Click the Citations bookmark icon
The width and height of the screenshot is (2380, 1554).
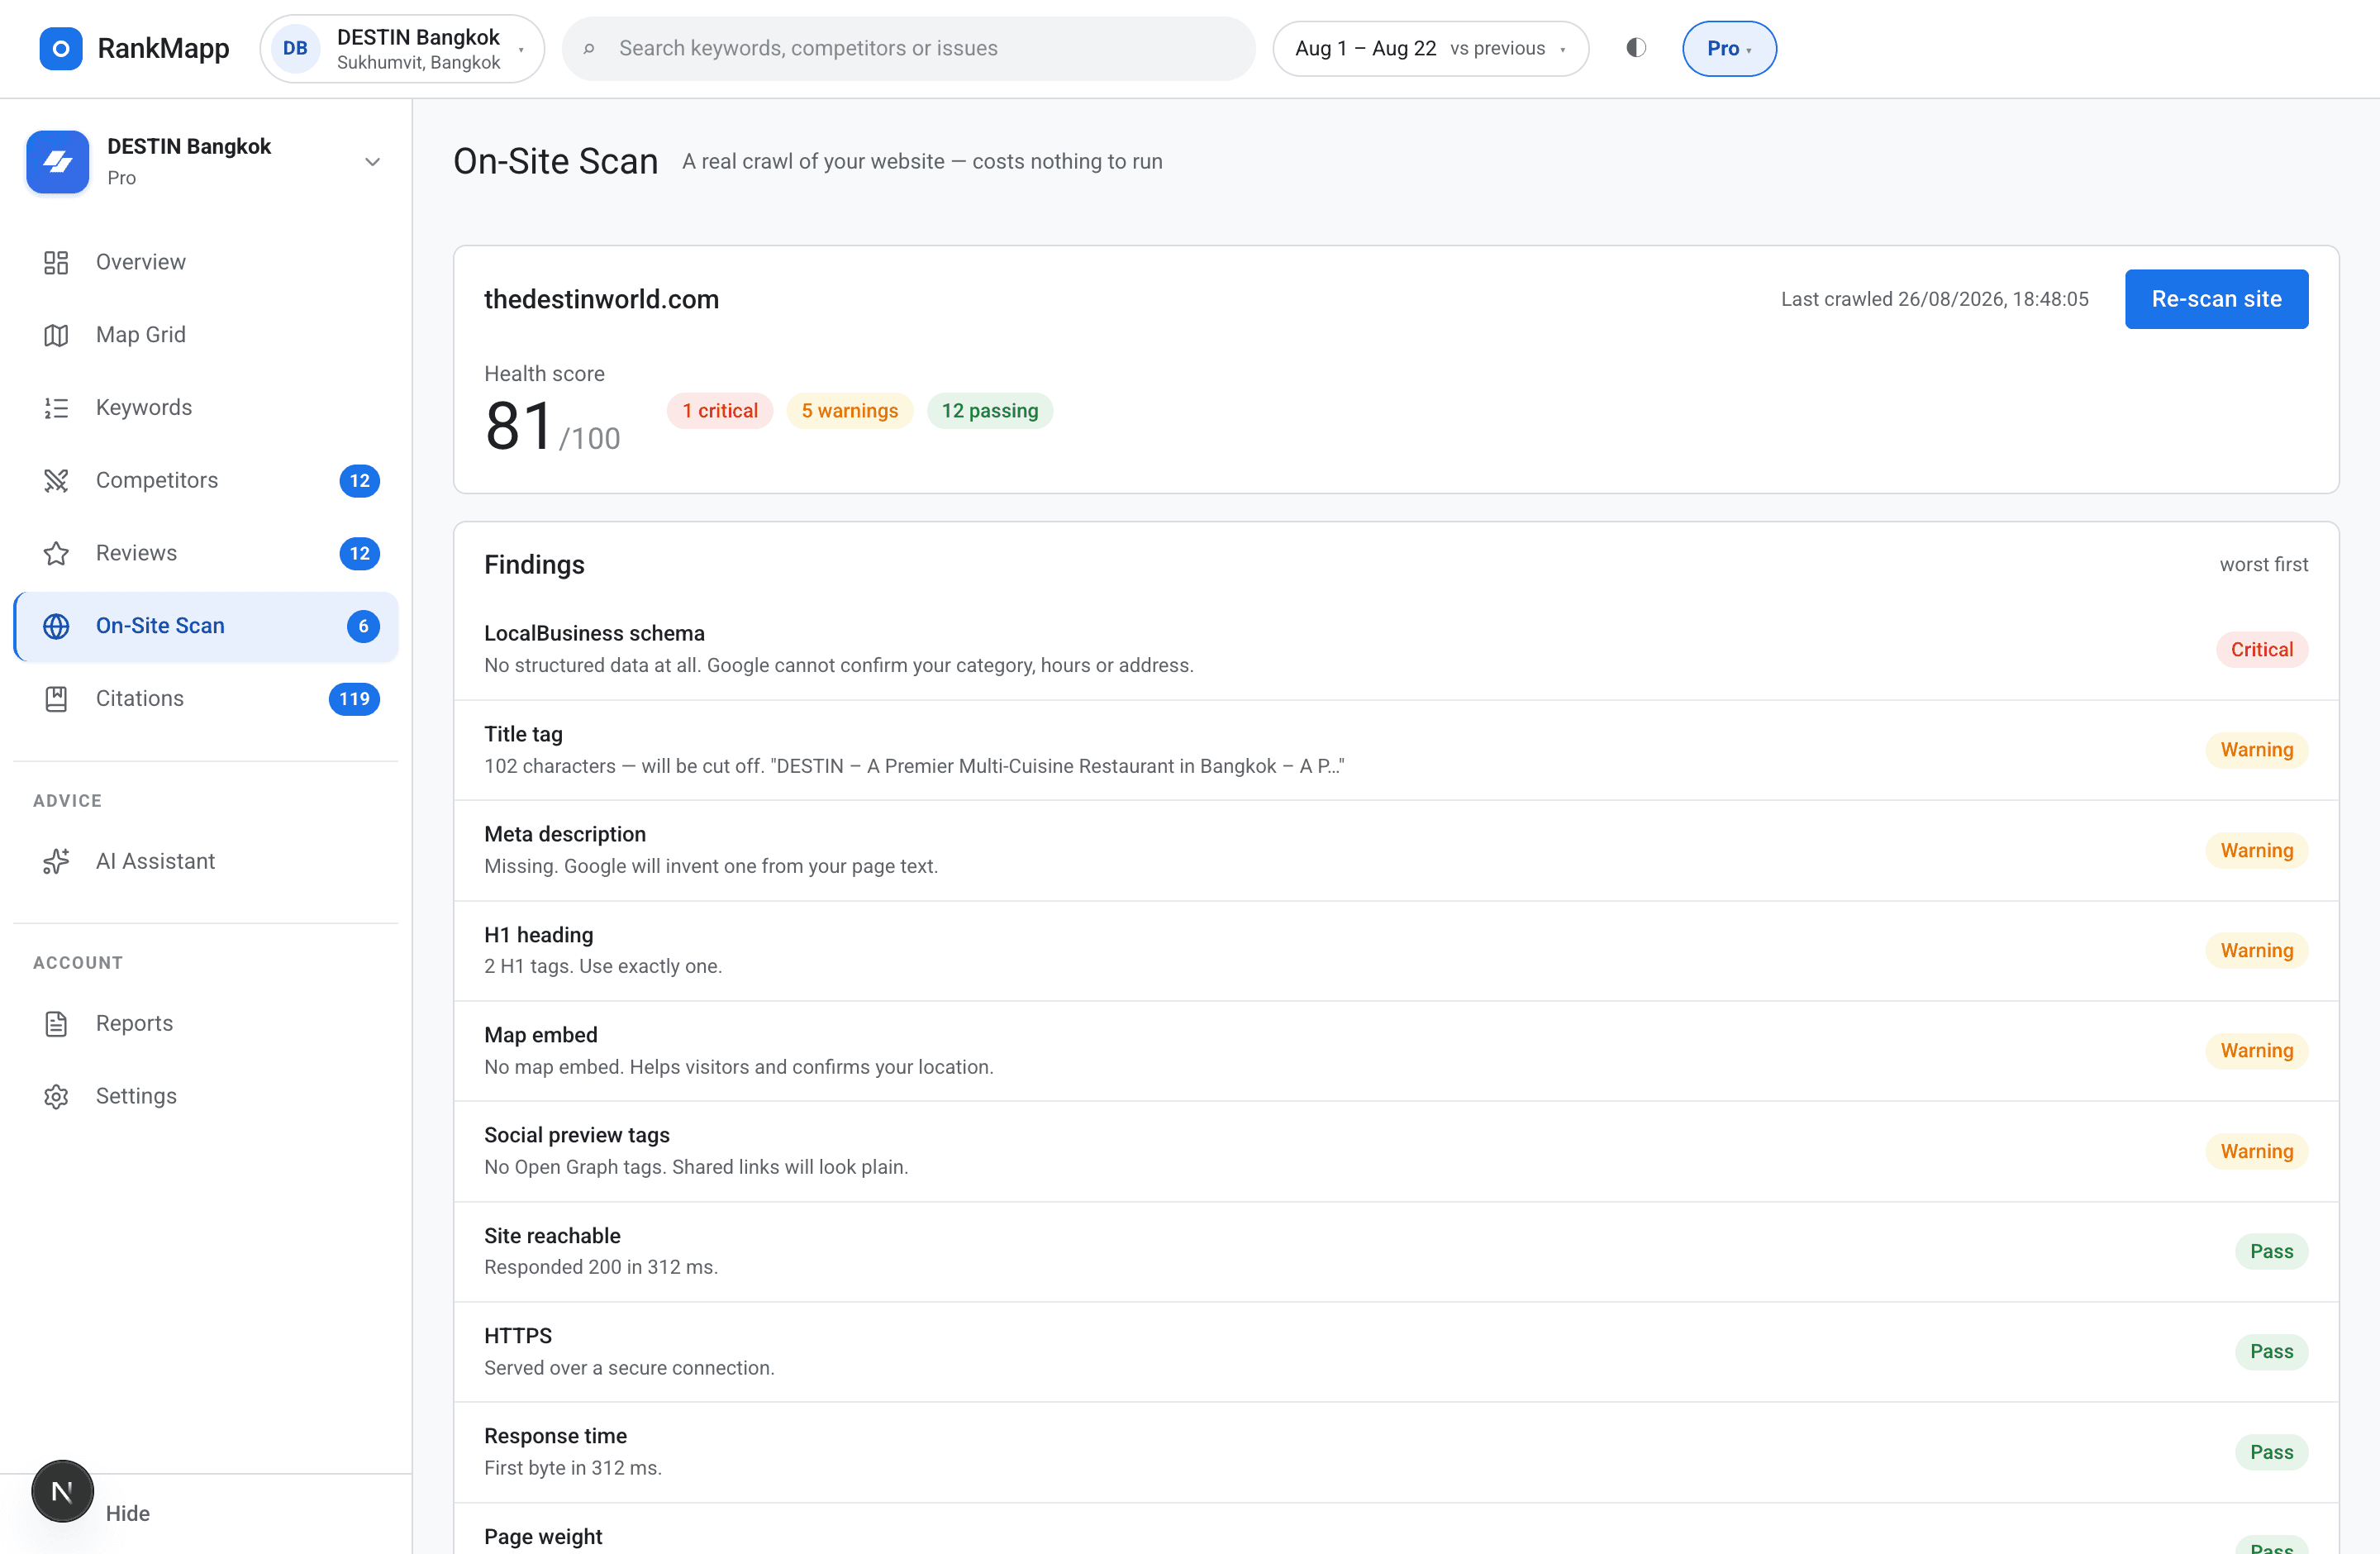(x=56, y=699)
